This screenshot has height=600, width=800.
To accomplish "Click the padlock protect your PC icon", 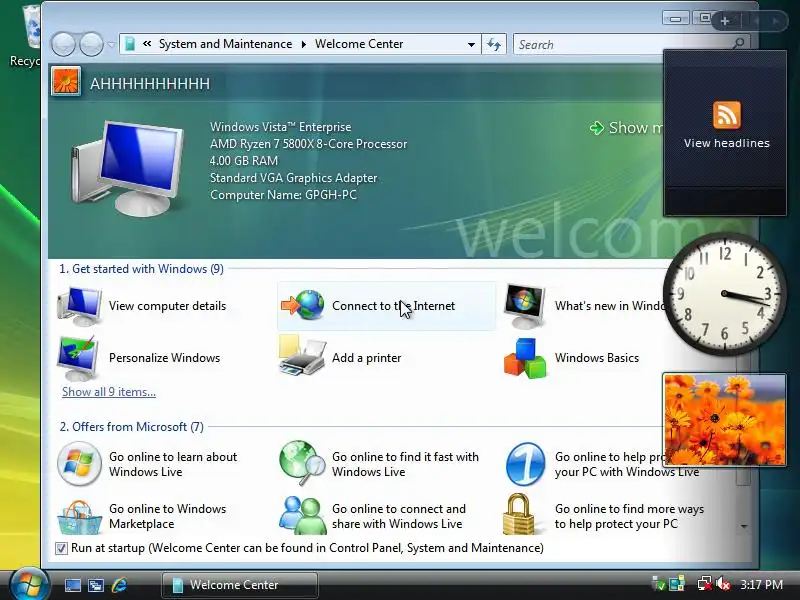I will coord(519,514).
